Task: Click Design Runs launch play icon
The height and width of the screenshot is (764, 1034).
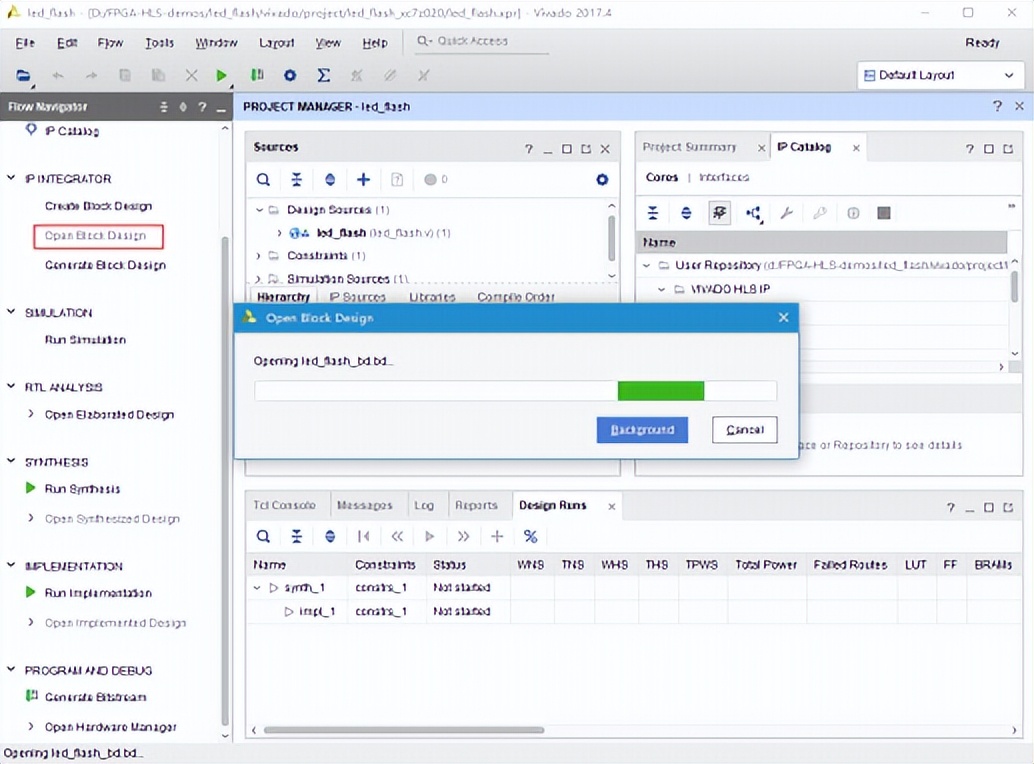Action: 430,537
